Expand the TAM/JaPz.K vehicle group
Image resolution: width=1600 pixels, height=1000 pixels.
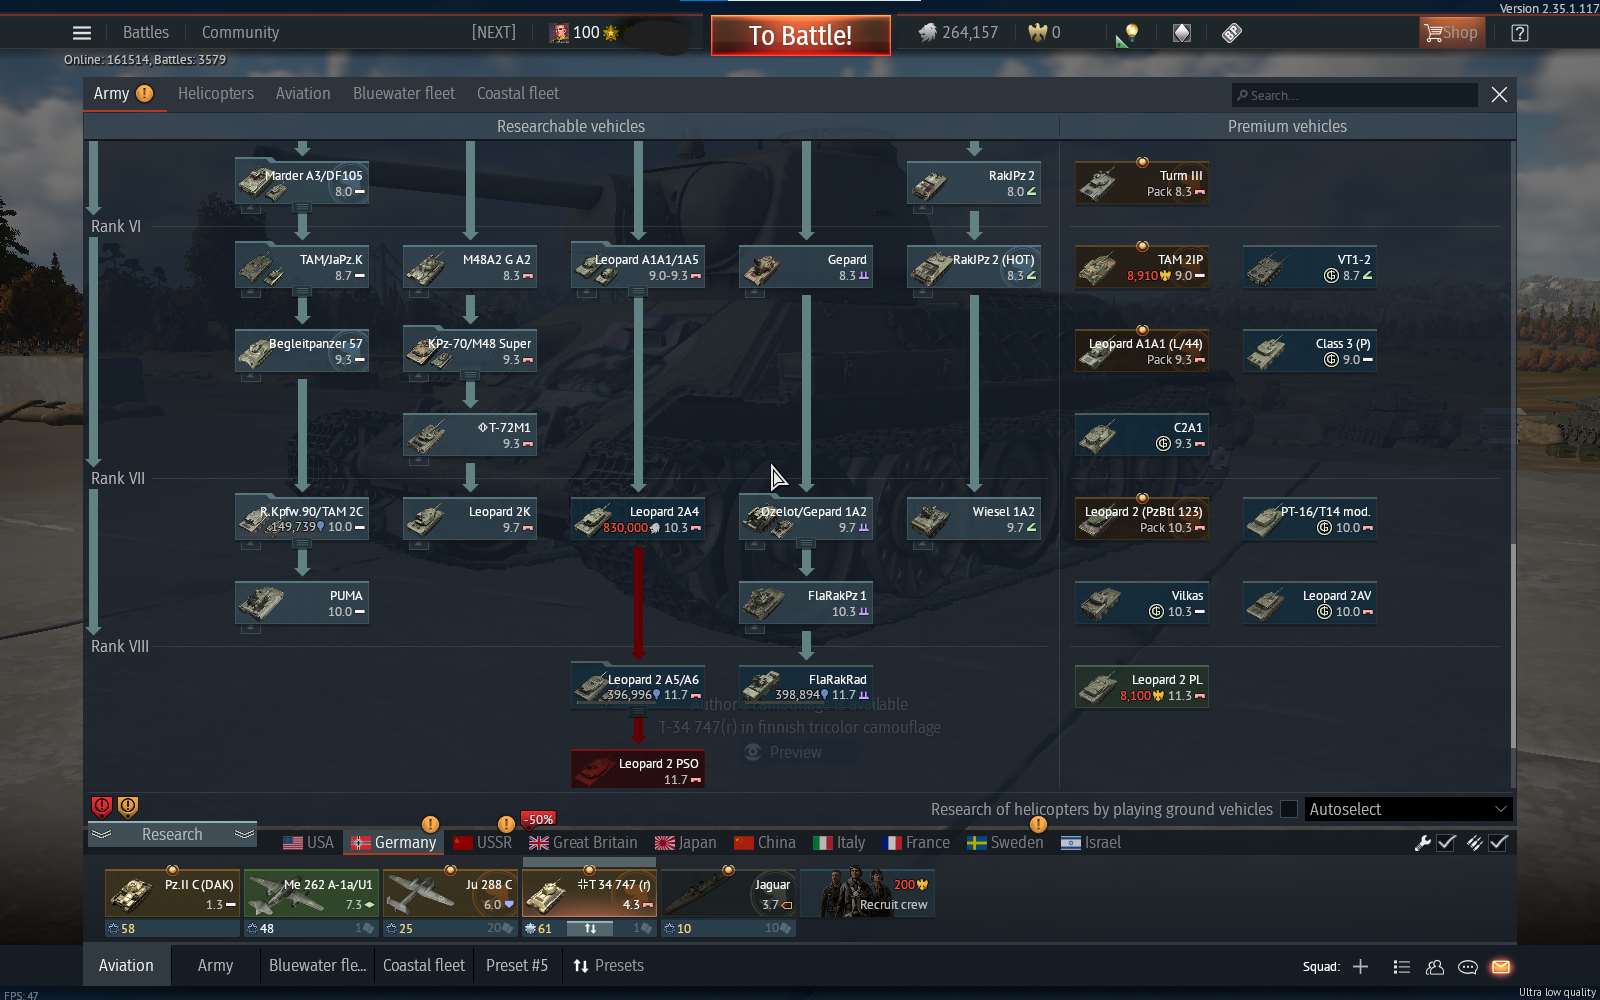tap(302, 292)
